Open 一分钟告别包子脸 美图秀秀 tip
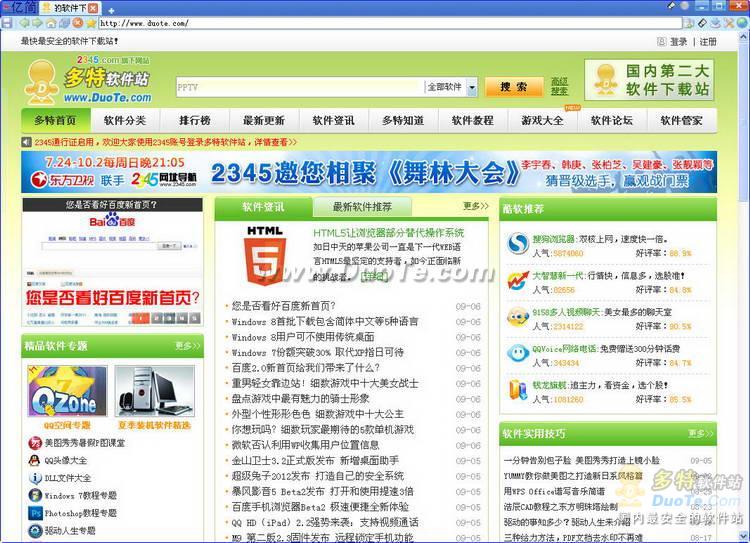The width and height of the screenshot is (750, 543). tap(581, 461)
